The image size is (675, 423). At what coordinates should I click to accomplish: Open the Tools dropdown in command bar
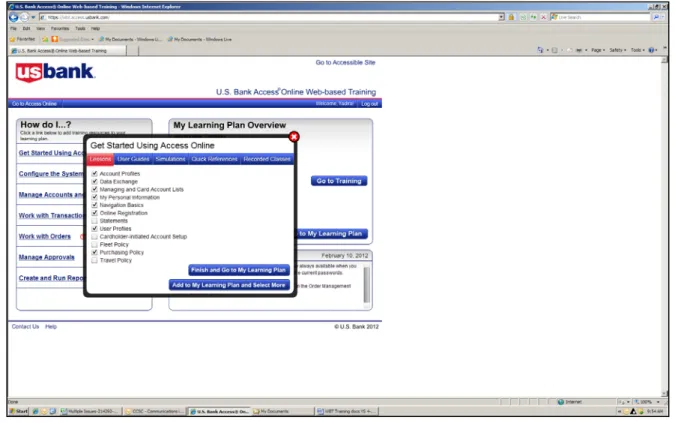pyautogui.click(x=638, y=50)
